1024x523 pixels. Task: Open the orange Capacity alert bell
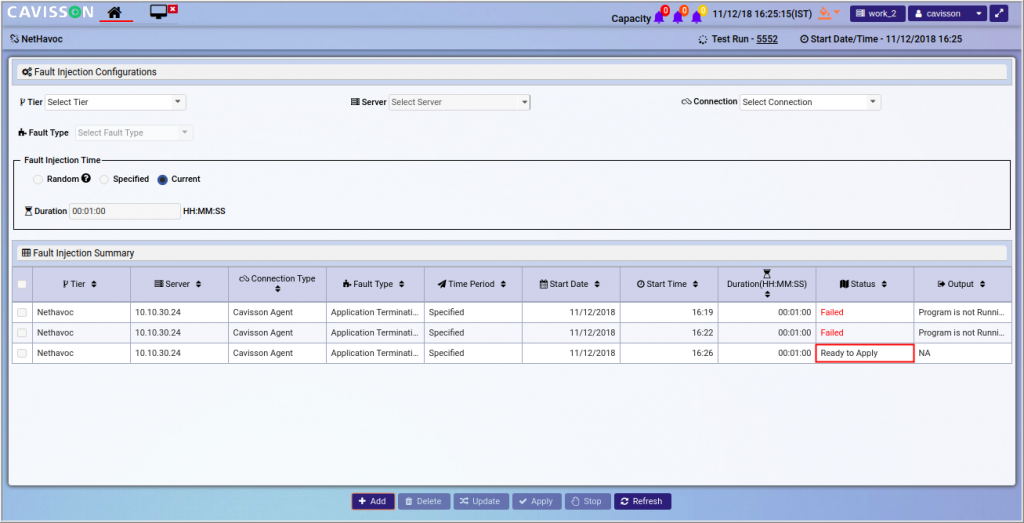[679, 16]
